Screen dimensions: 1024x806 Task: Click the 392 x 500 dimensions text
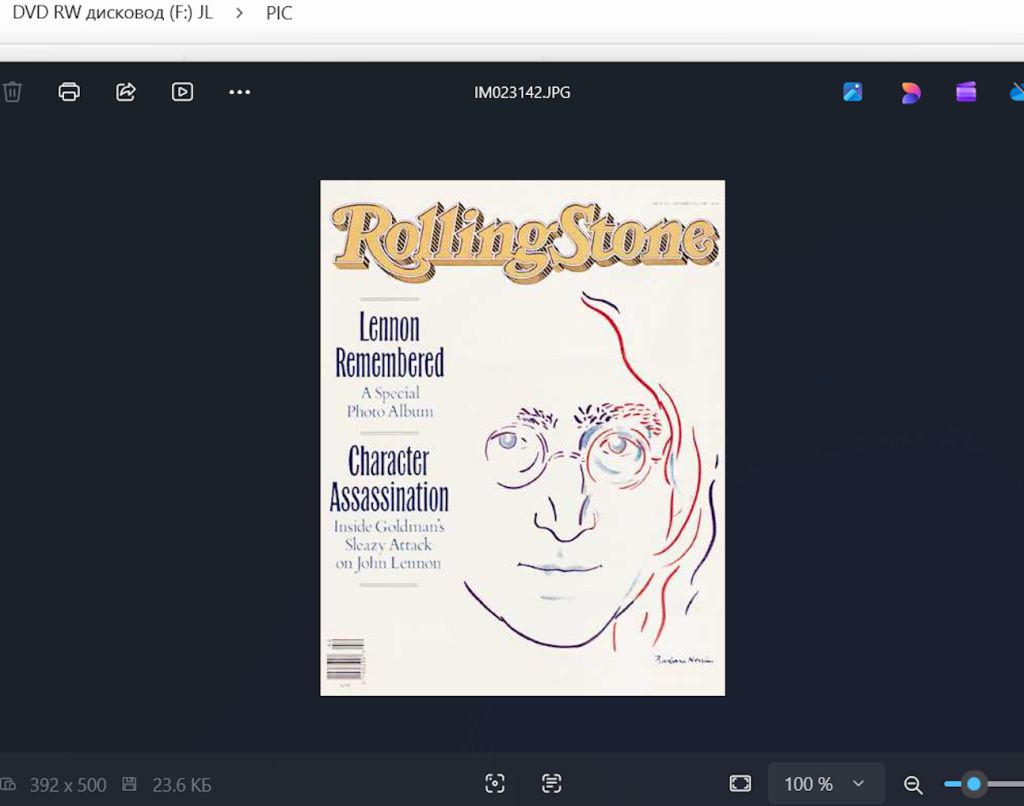click(68, 784)
